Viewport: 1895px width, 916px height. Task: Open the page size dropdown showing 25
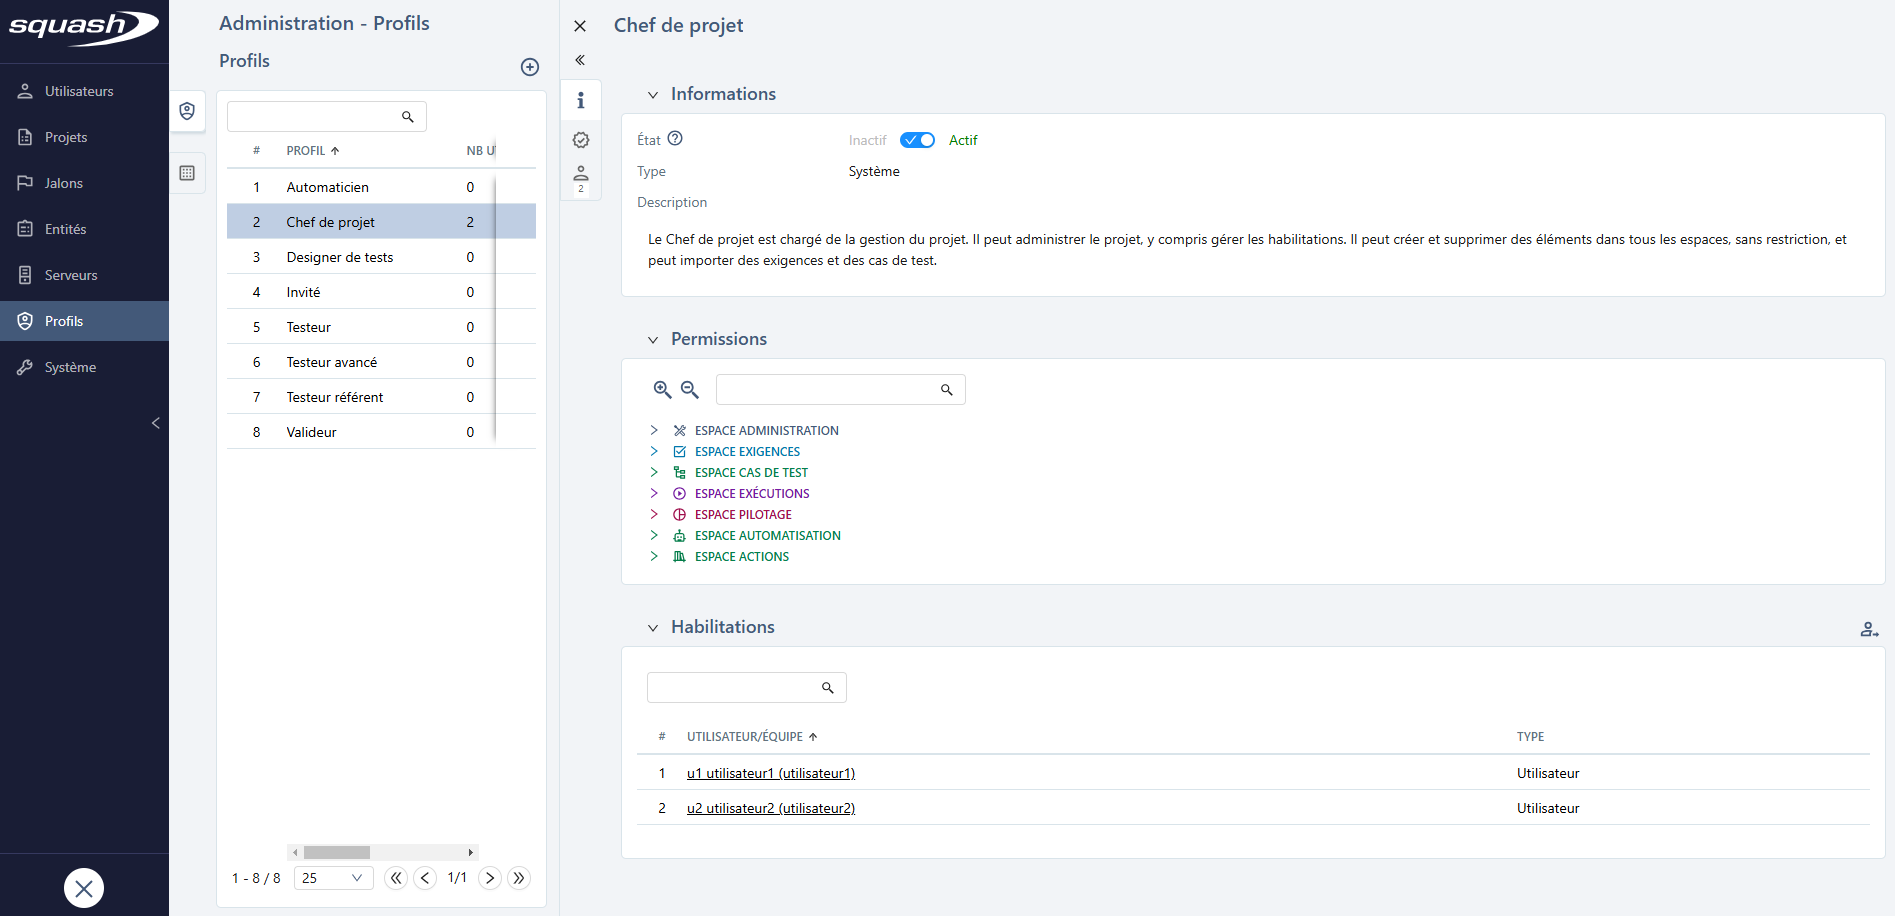tap(333, 878)
